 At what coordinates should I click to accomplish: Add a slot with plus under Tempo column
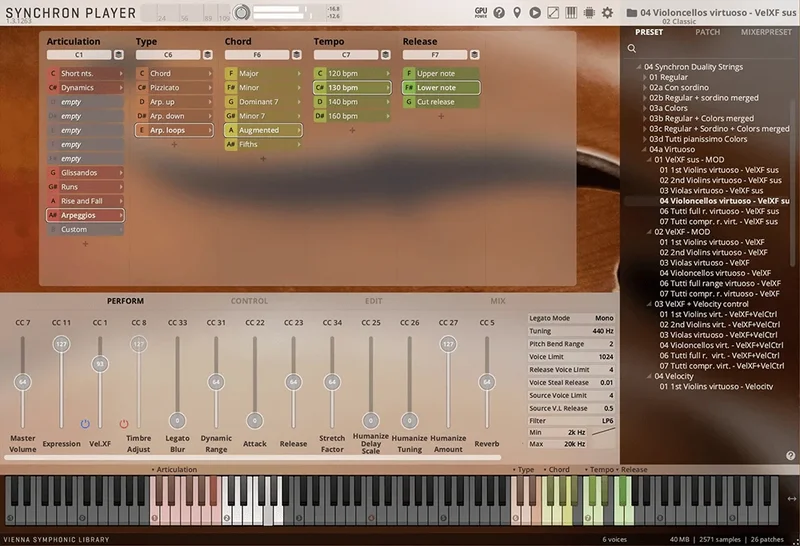(352, 130)
